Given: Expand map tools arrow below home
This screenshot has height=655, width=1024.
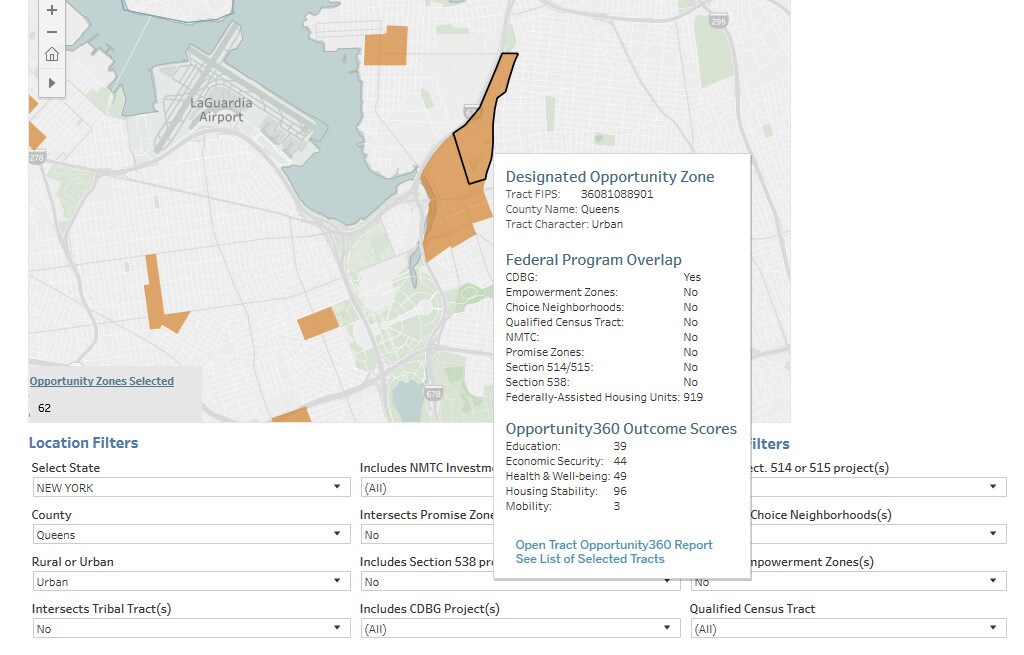Looking at the screenshot, I should click(x=52, y=82).
